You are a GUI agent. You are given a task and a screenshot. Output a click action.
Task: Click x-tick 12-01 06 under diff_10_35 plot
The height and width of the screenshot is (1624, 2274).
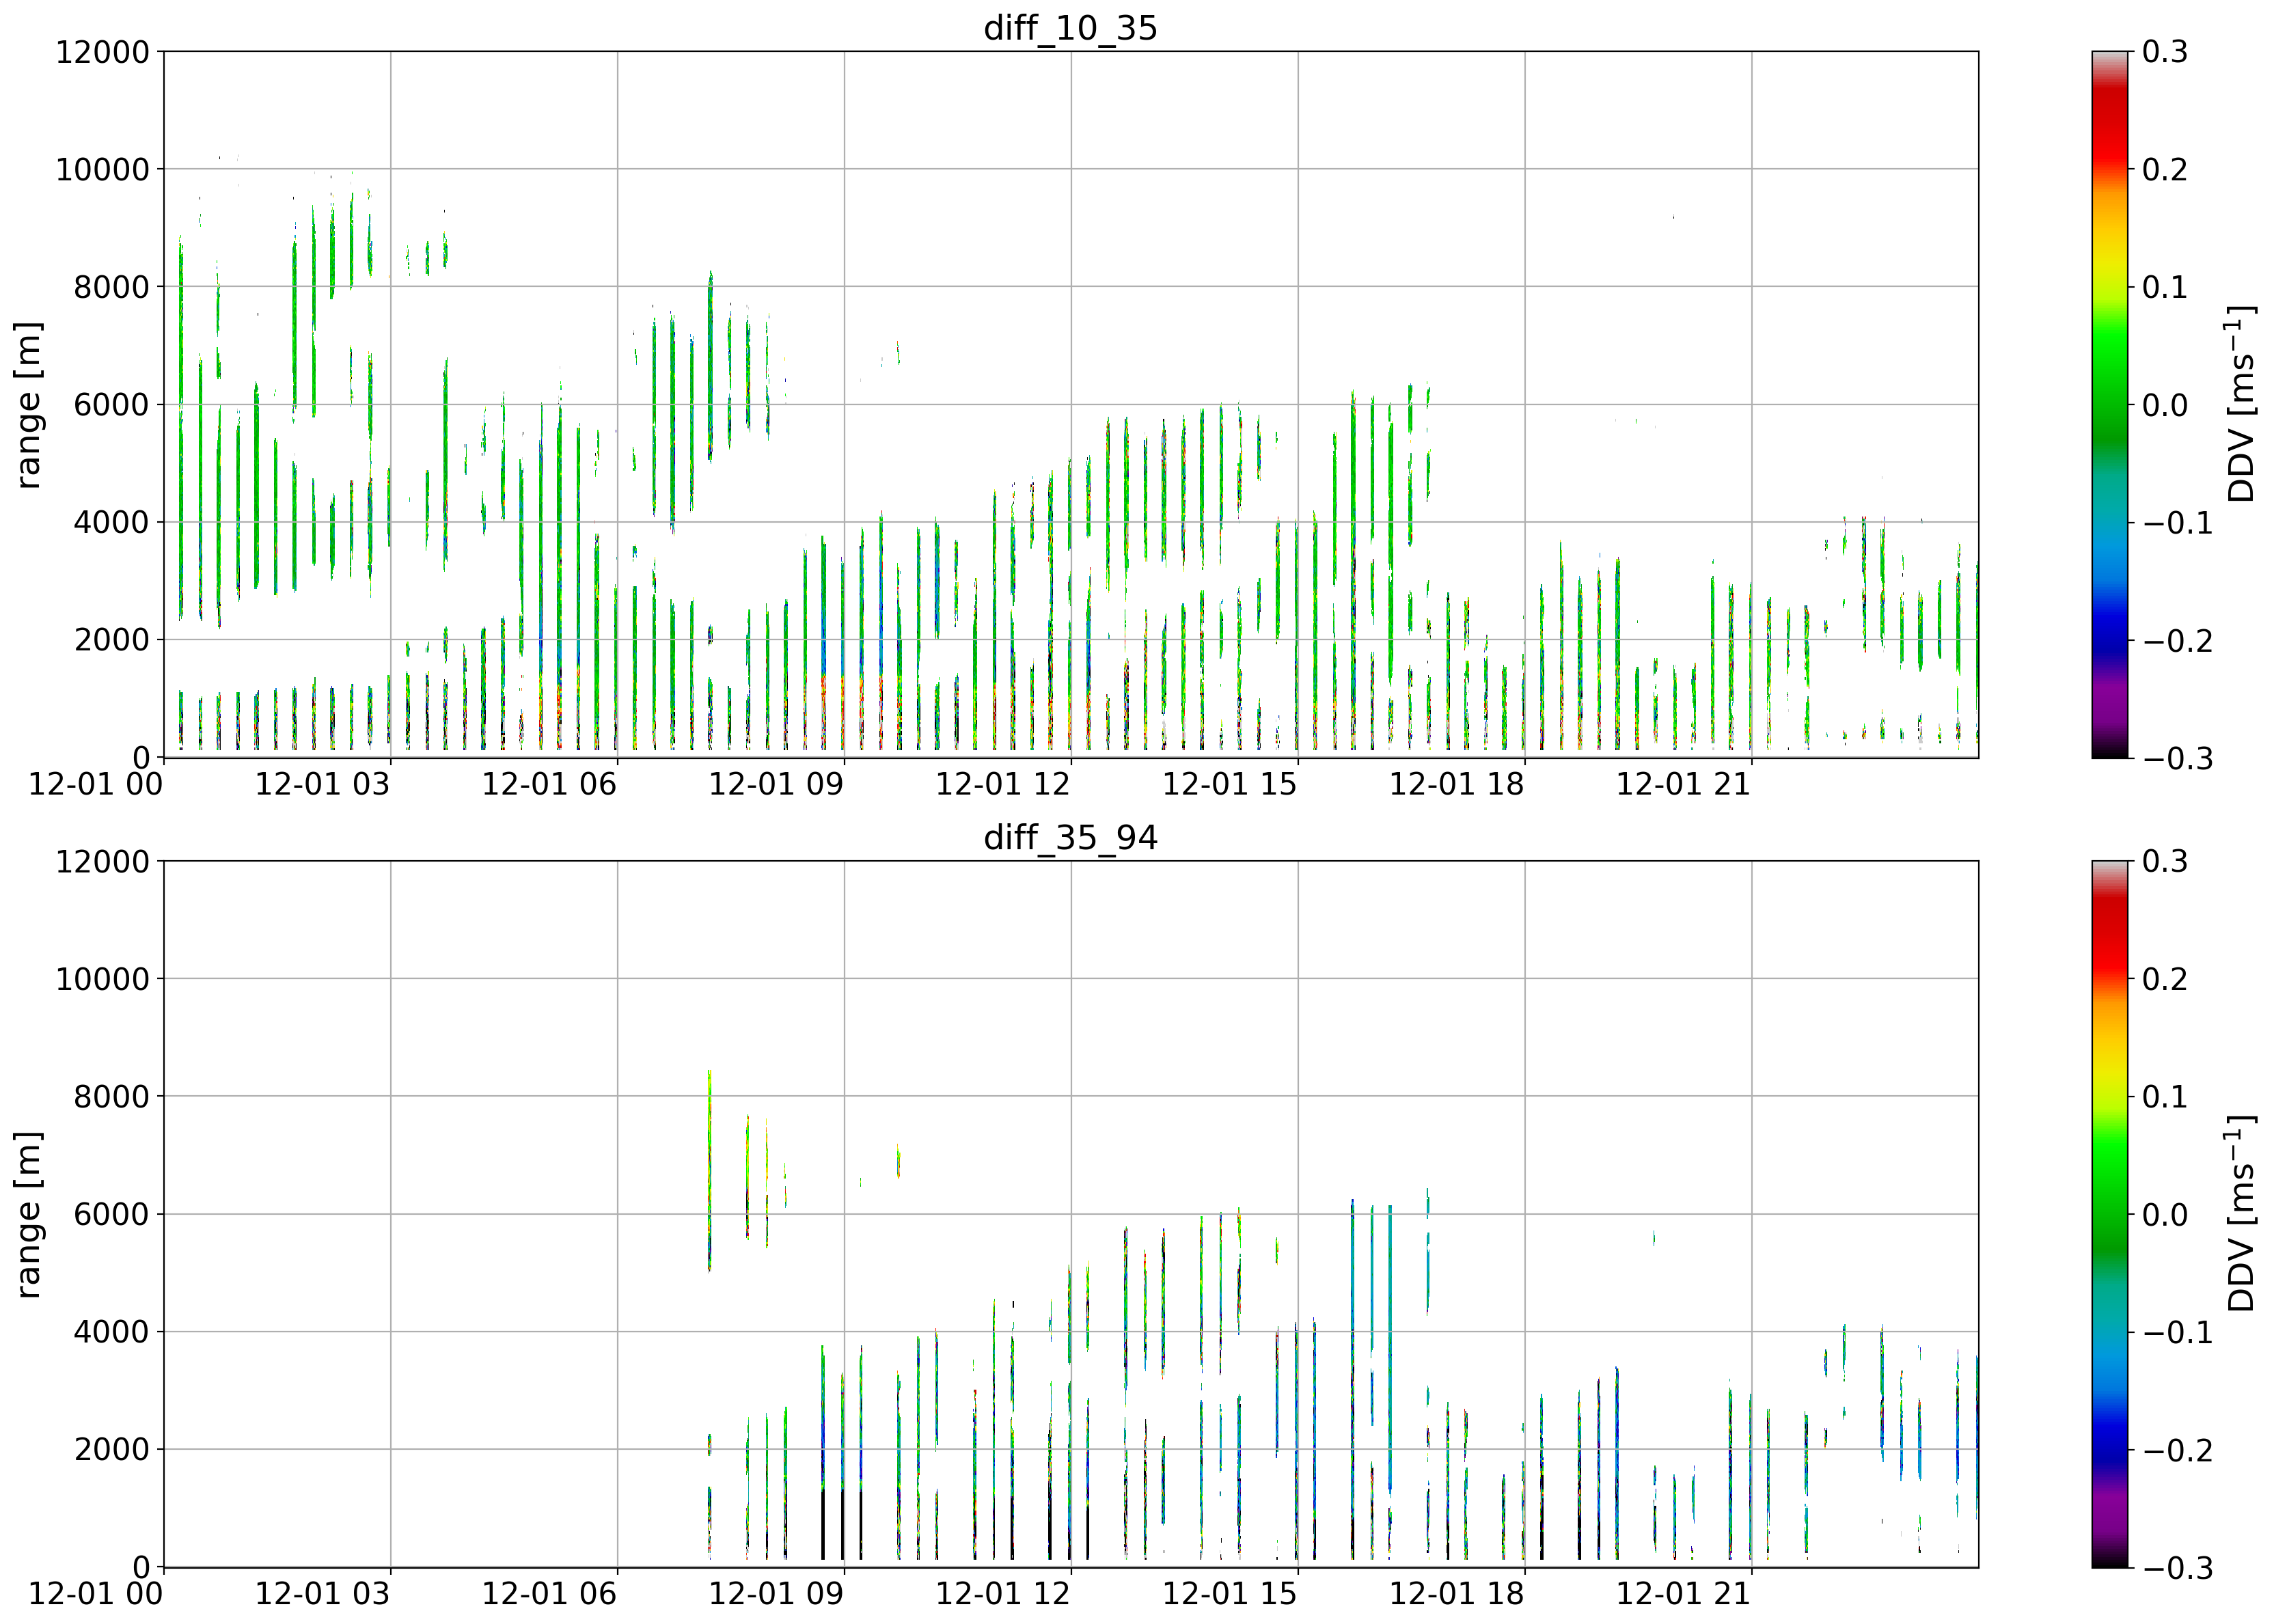(549, 784)
